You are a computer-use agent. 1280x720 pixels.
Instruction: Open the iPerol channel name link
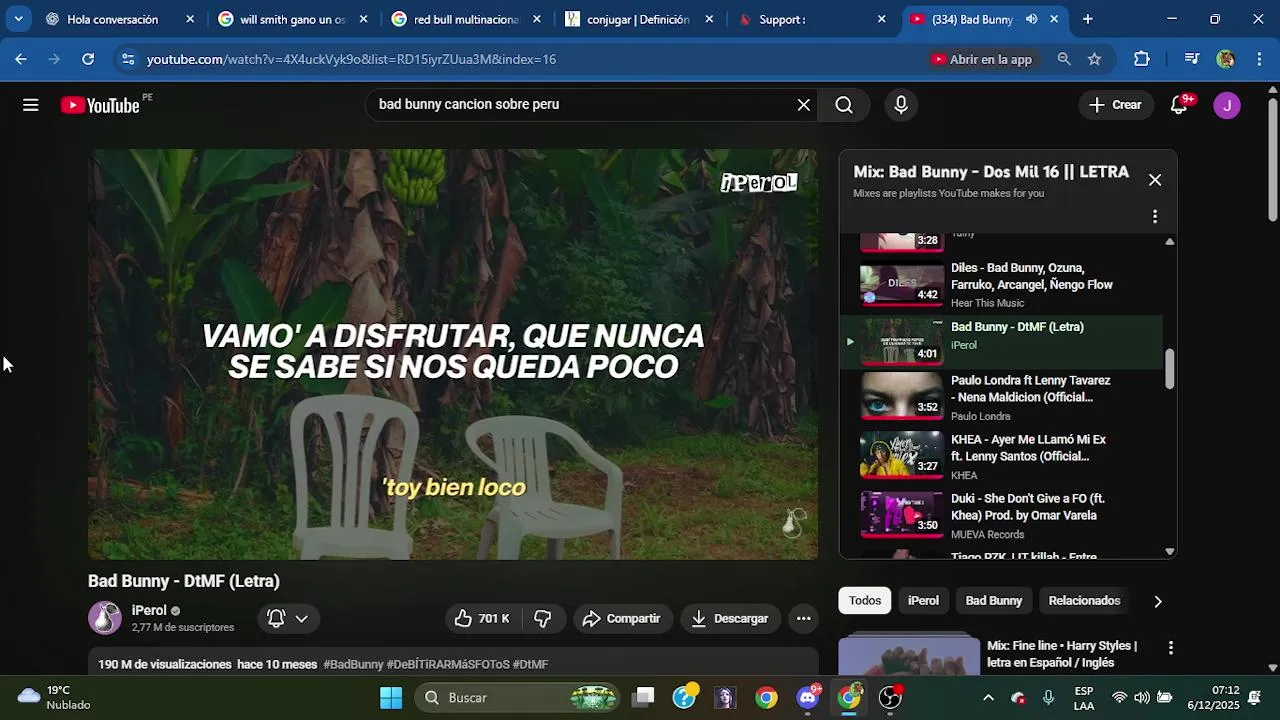[x=149, y=611]
